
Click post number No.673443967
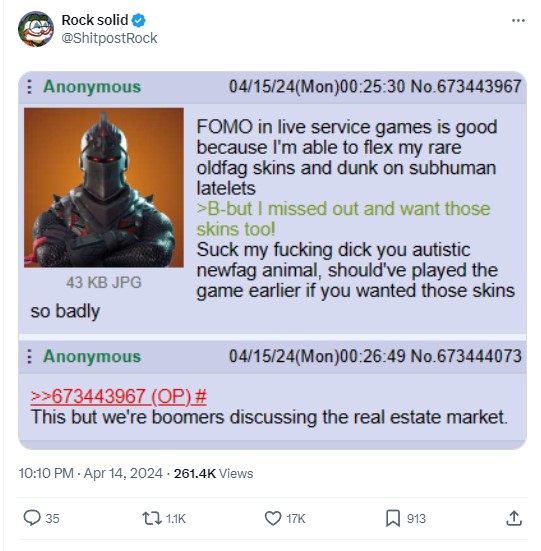click(466, 86)
